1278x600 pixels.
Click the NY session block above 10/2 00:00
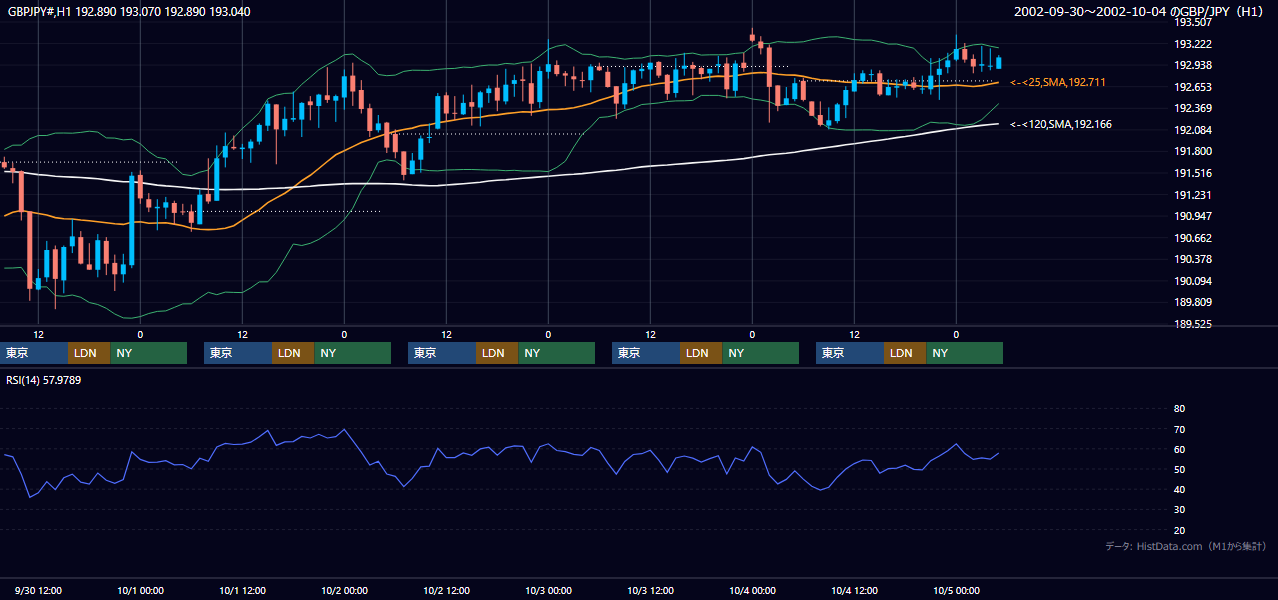pos(353,353)
